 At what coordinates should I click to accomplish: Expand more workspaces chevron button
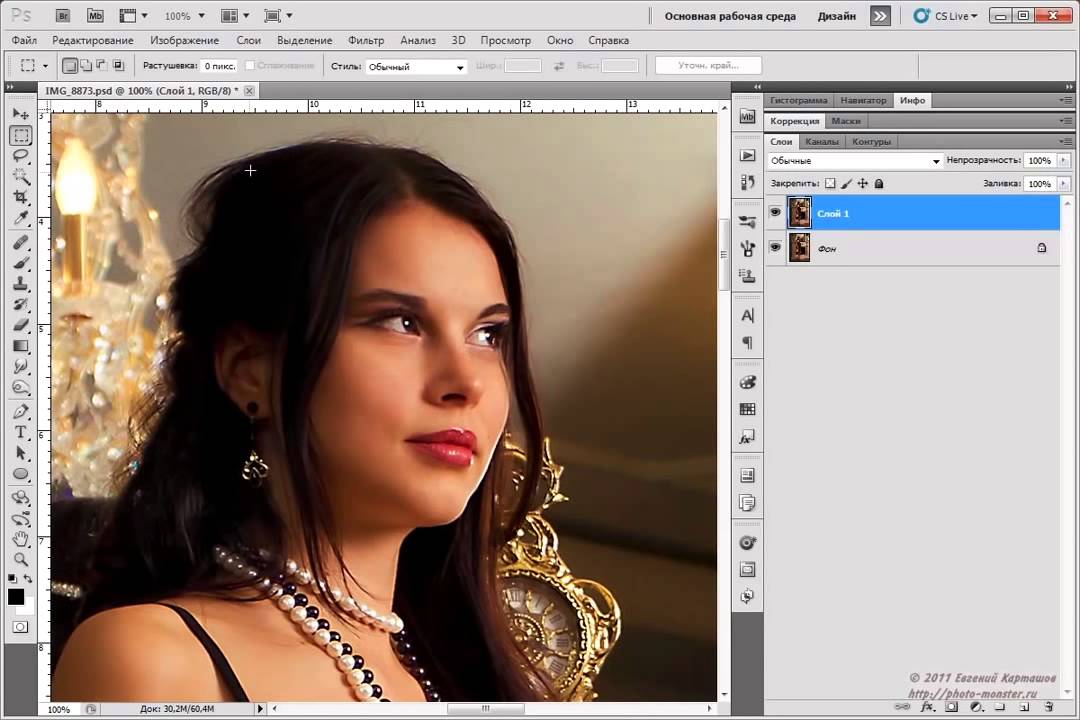pyautogui.click(x=880, y=16)
